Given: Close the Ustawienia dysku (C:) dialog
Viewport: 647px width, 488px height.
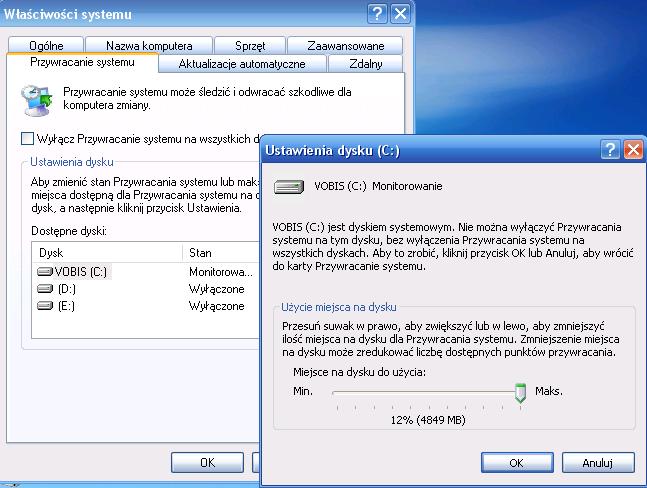Looking at the screenshot, I should coord(633,149).
